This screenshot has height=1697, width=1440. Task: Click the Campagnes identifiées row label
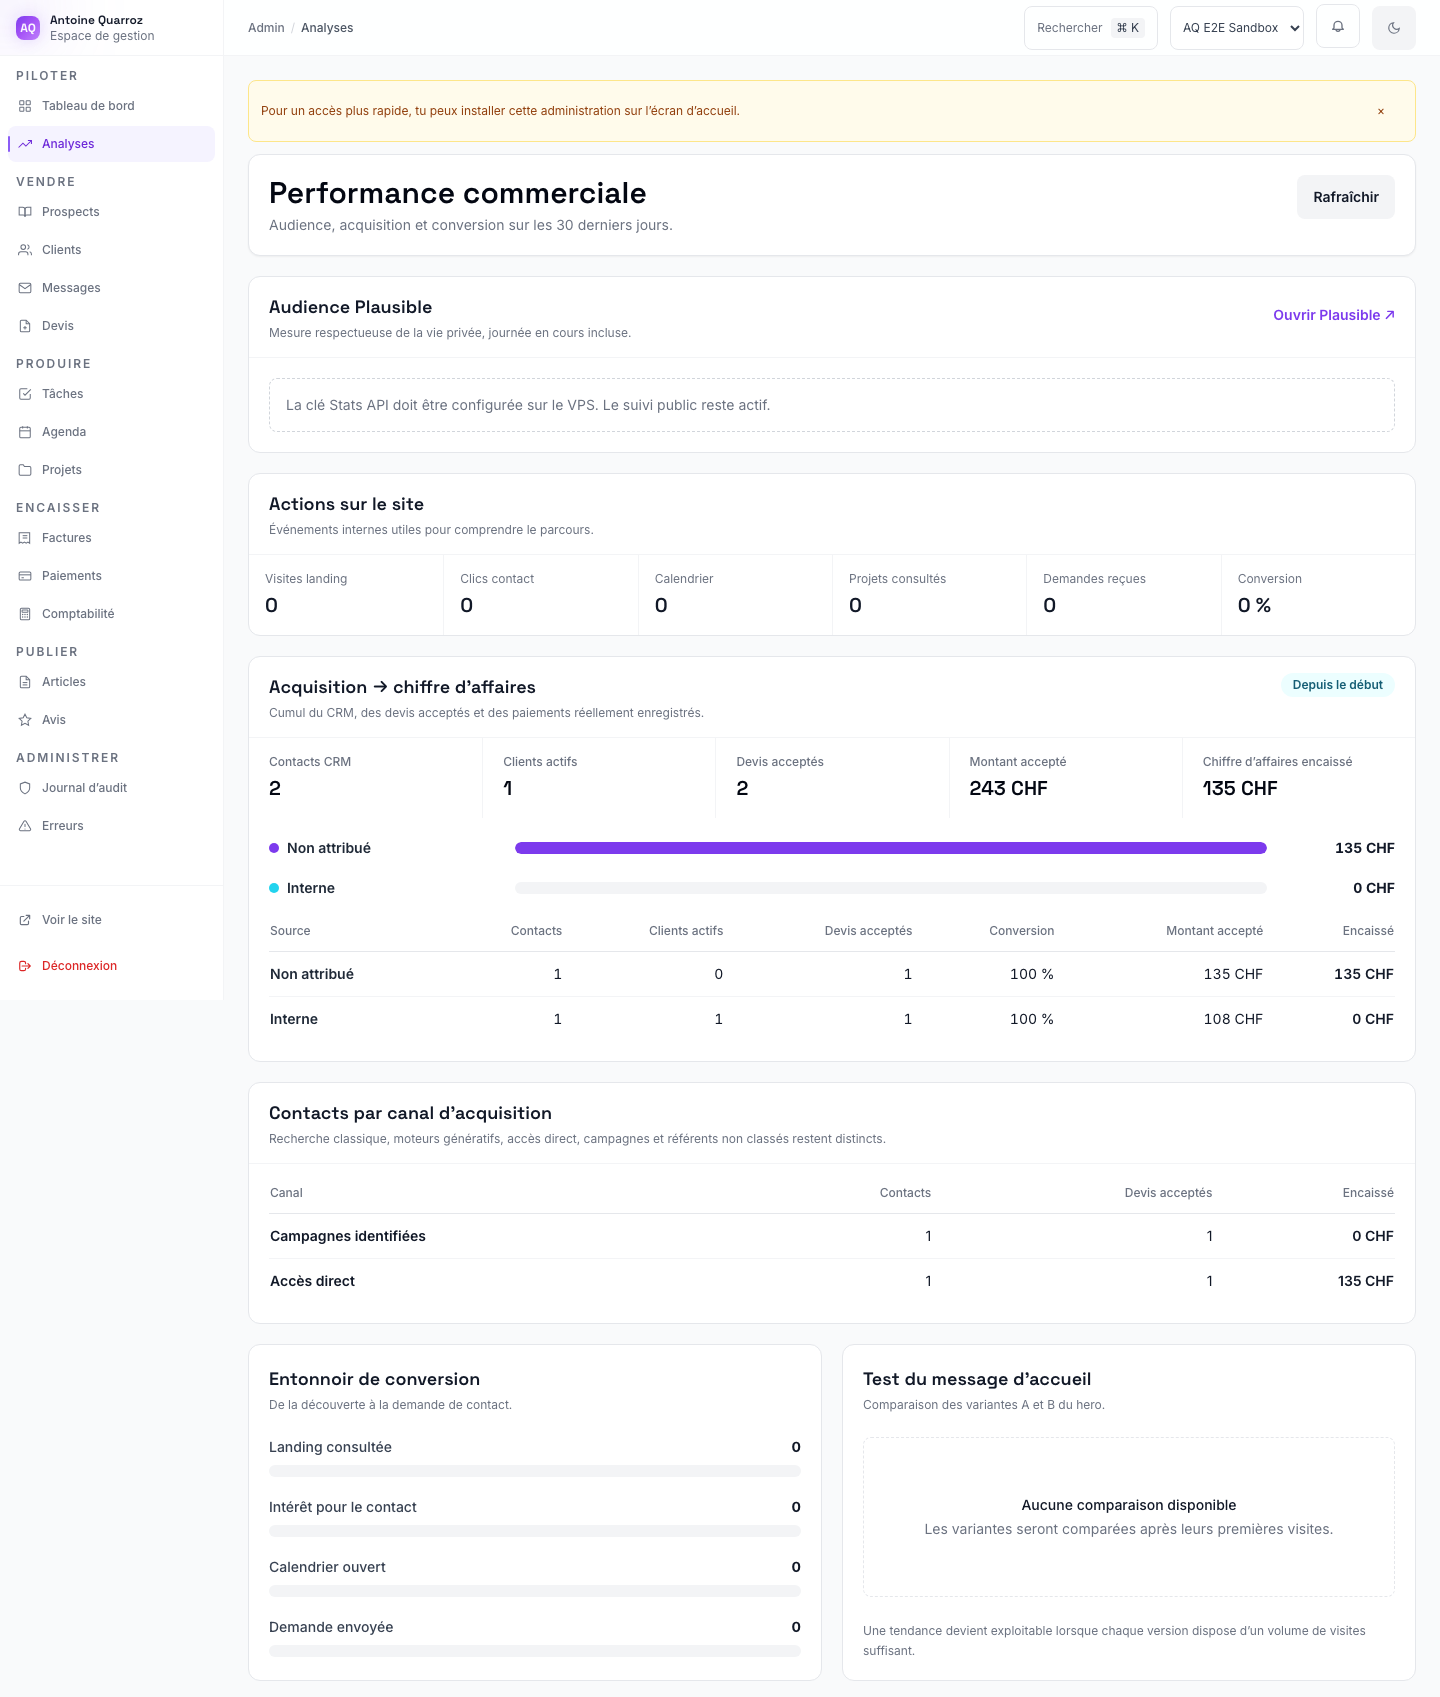[x=348, y=1236]
